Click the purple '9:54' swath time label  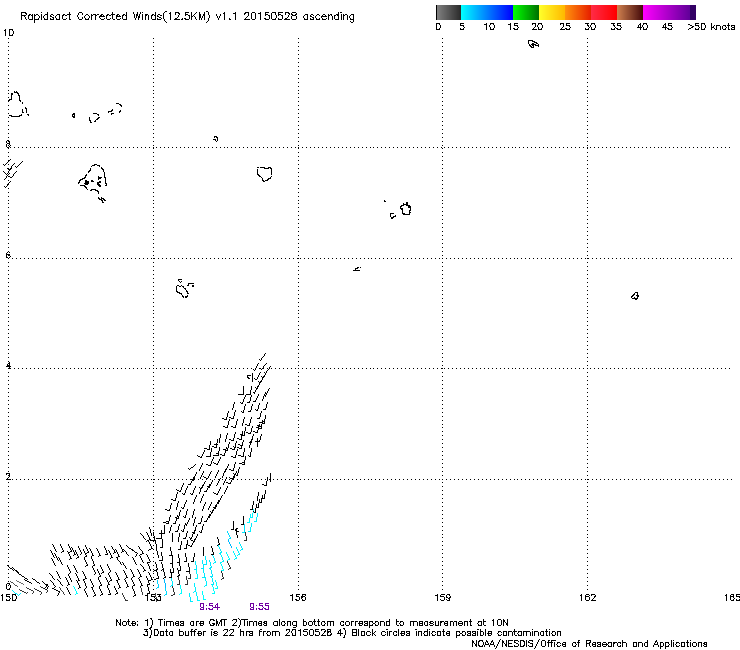pyautogui.click(x=210, y=607)
